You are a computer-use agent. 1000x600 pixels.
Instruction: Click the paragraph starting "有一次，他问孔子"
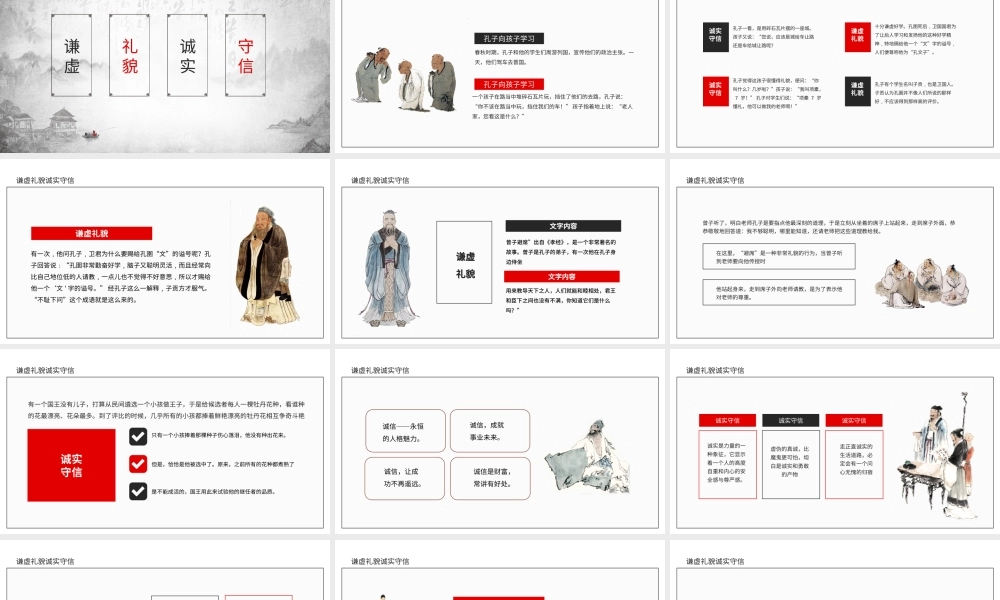(x=121, y=277)
